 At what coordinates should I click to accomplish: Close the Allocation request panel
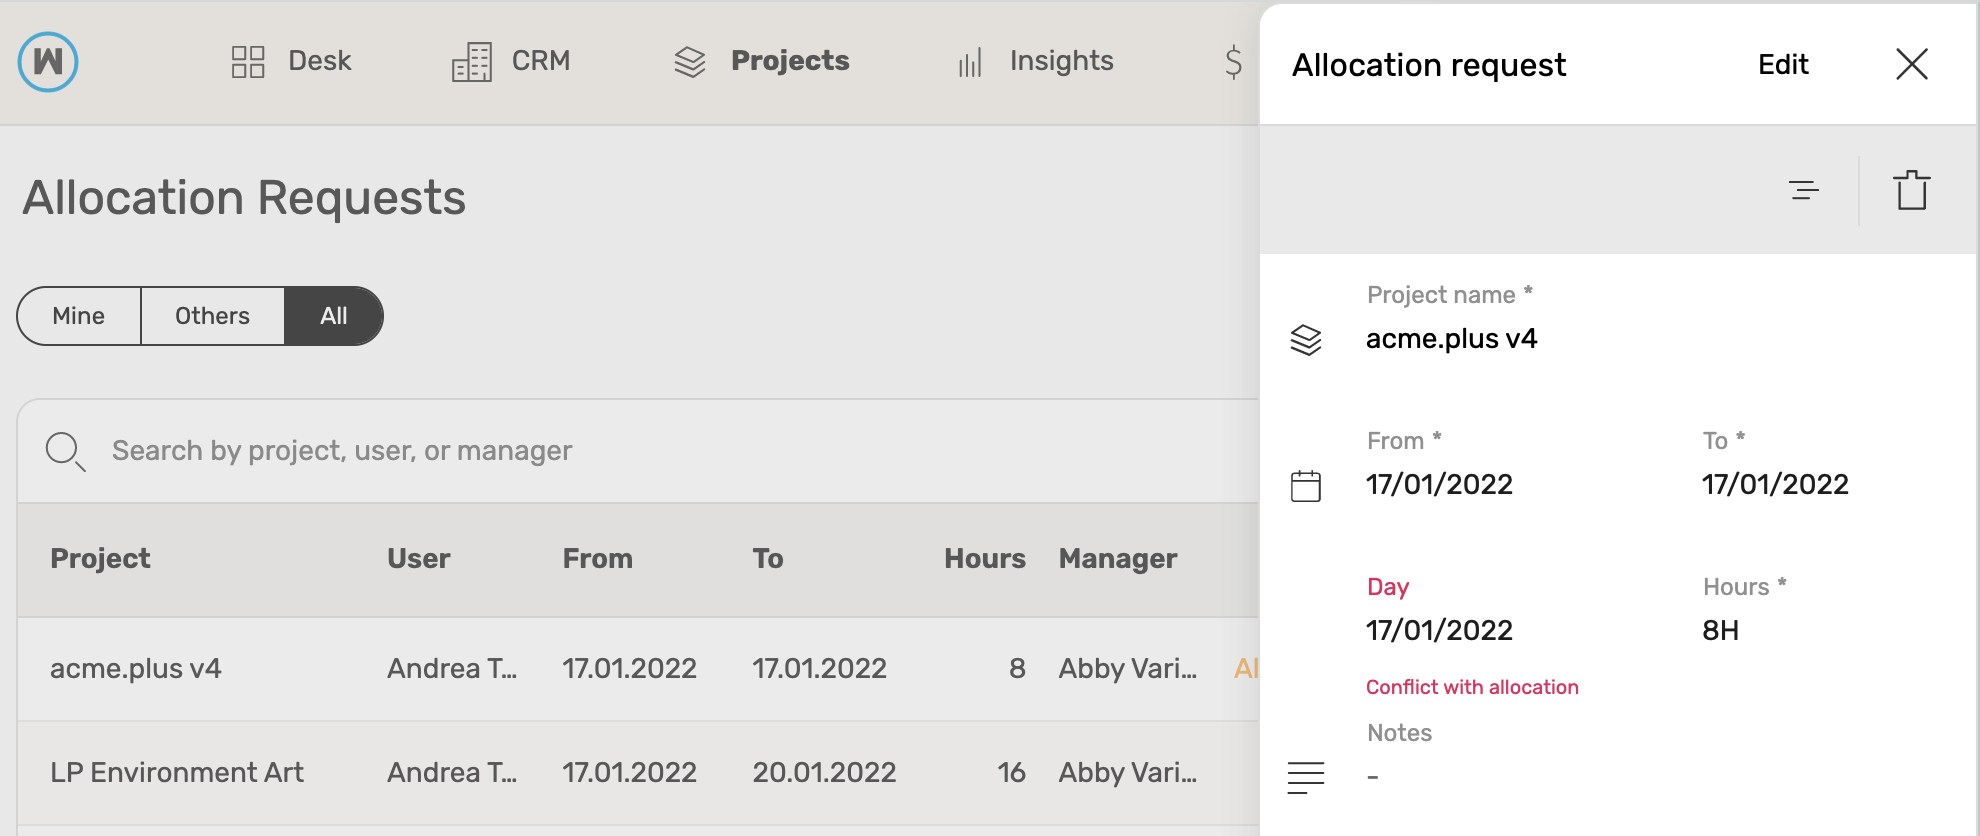[x=1912, y=64]
